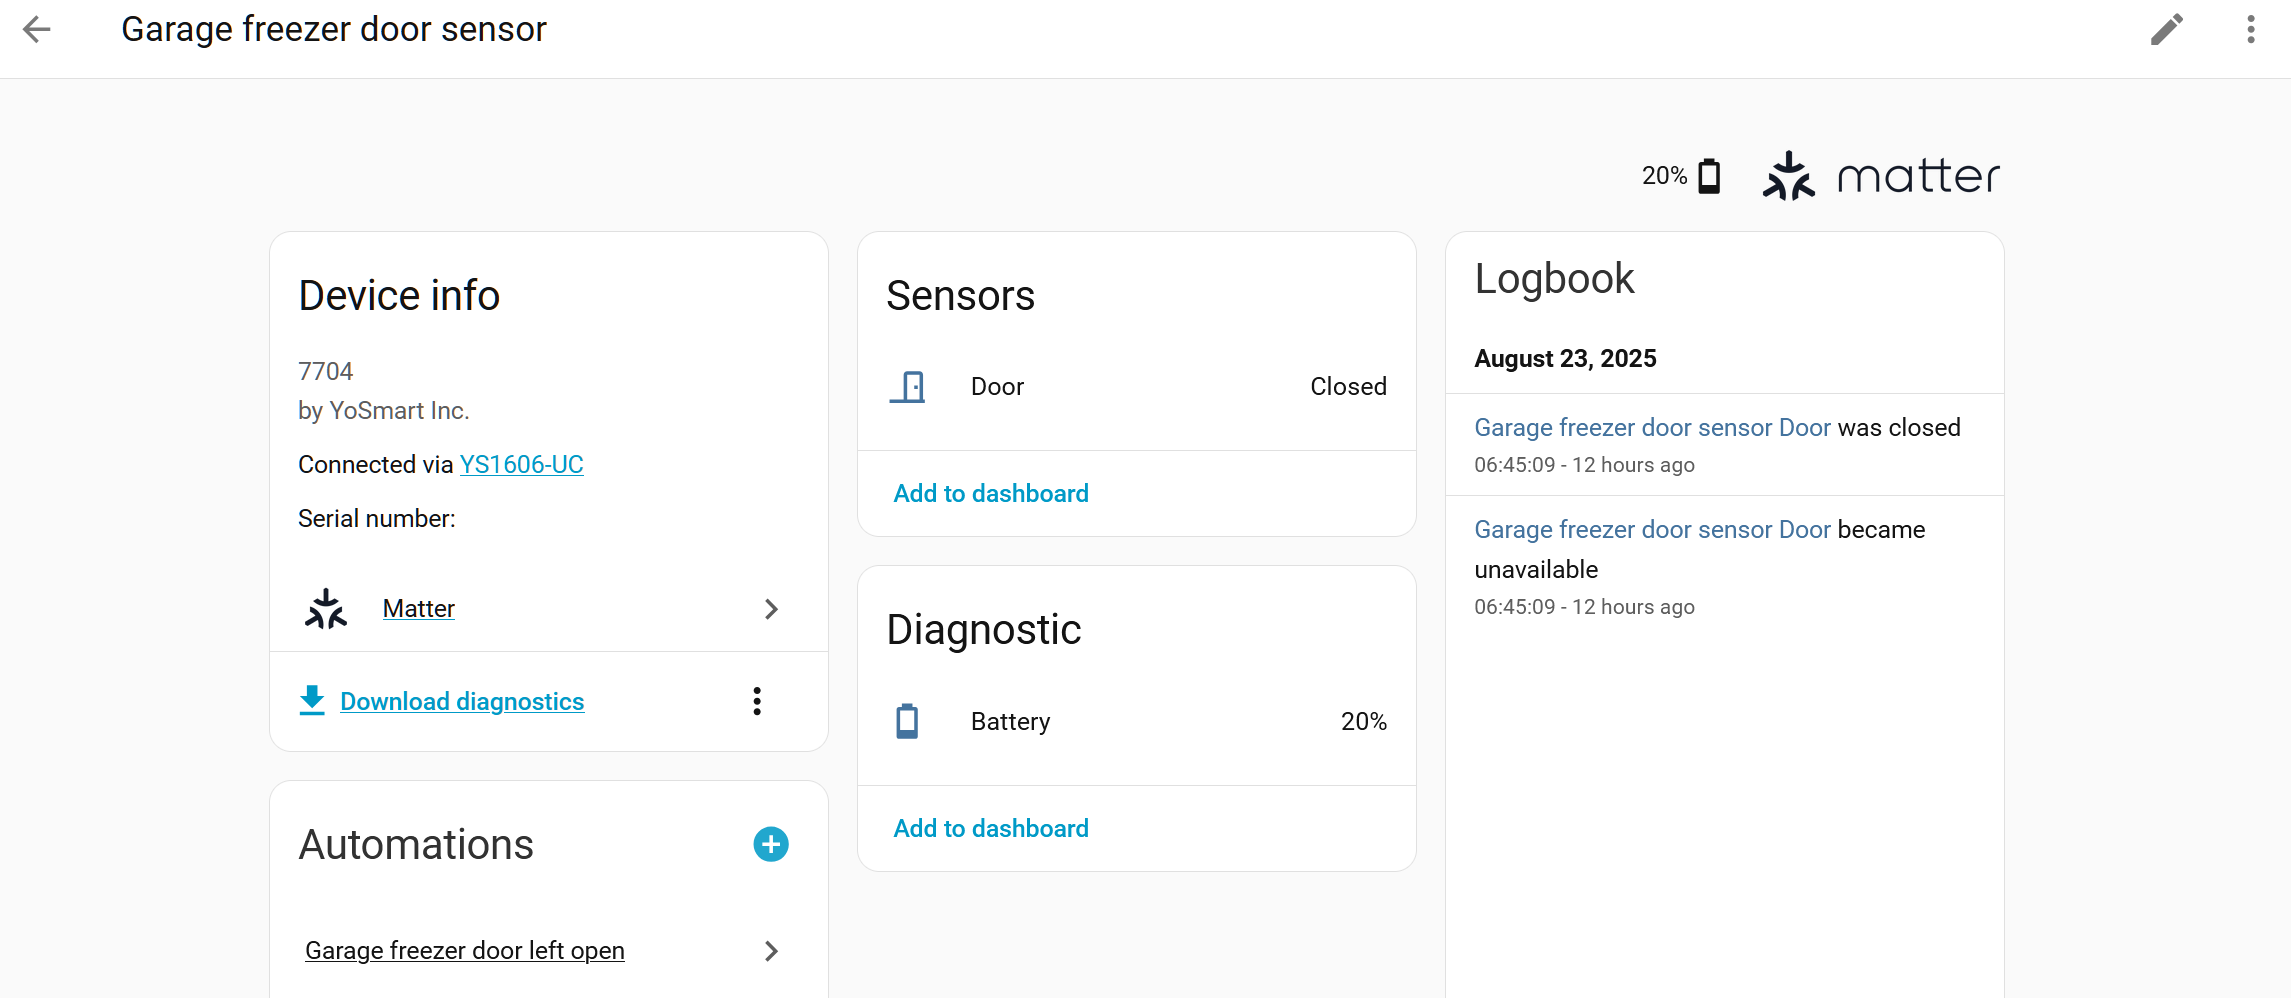Add a new automation with plus icon
Viewport: 2291px width, 998px height.
click(x=770, y=844)
